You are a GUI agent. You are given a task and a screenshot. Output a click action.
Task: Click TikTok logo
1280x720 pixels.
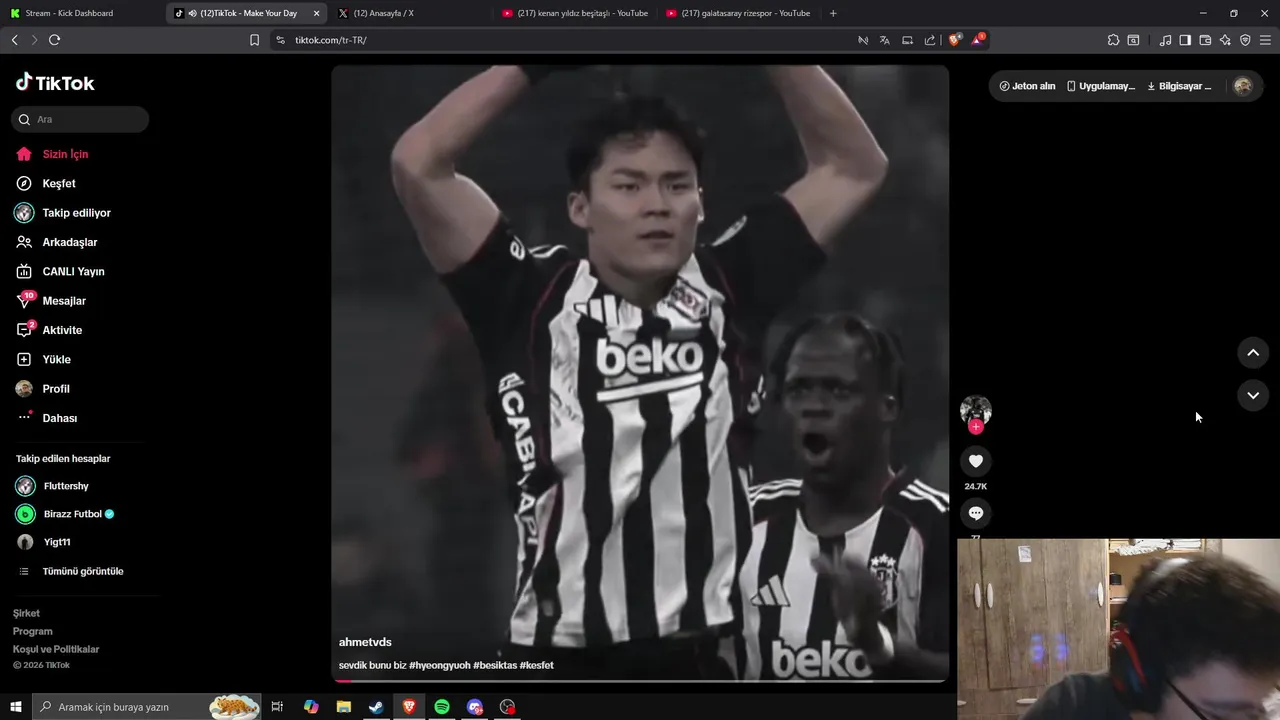[x=55, y=83]
